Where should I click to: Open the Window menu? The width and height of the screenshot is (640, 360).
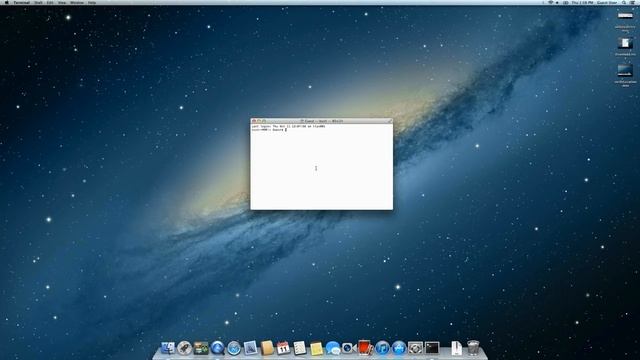(77, 2)
